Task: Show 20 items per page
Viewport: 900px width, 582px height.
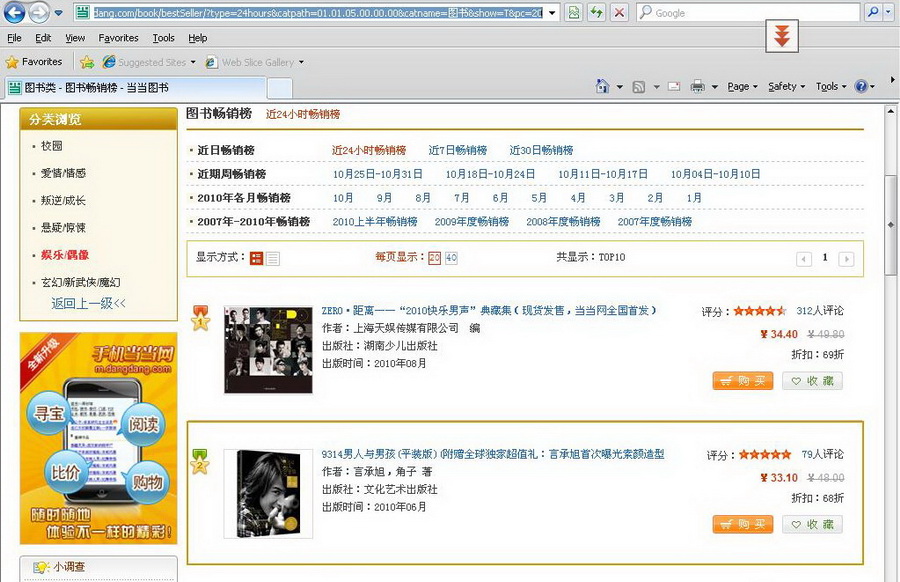Action: [435, 258]
